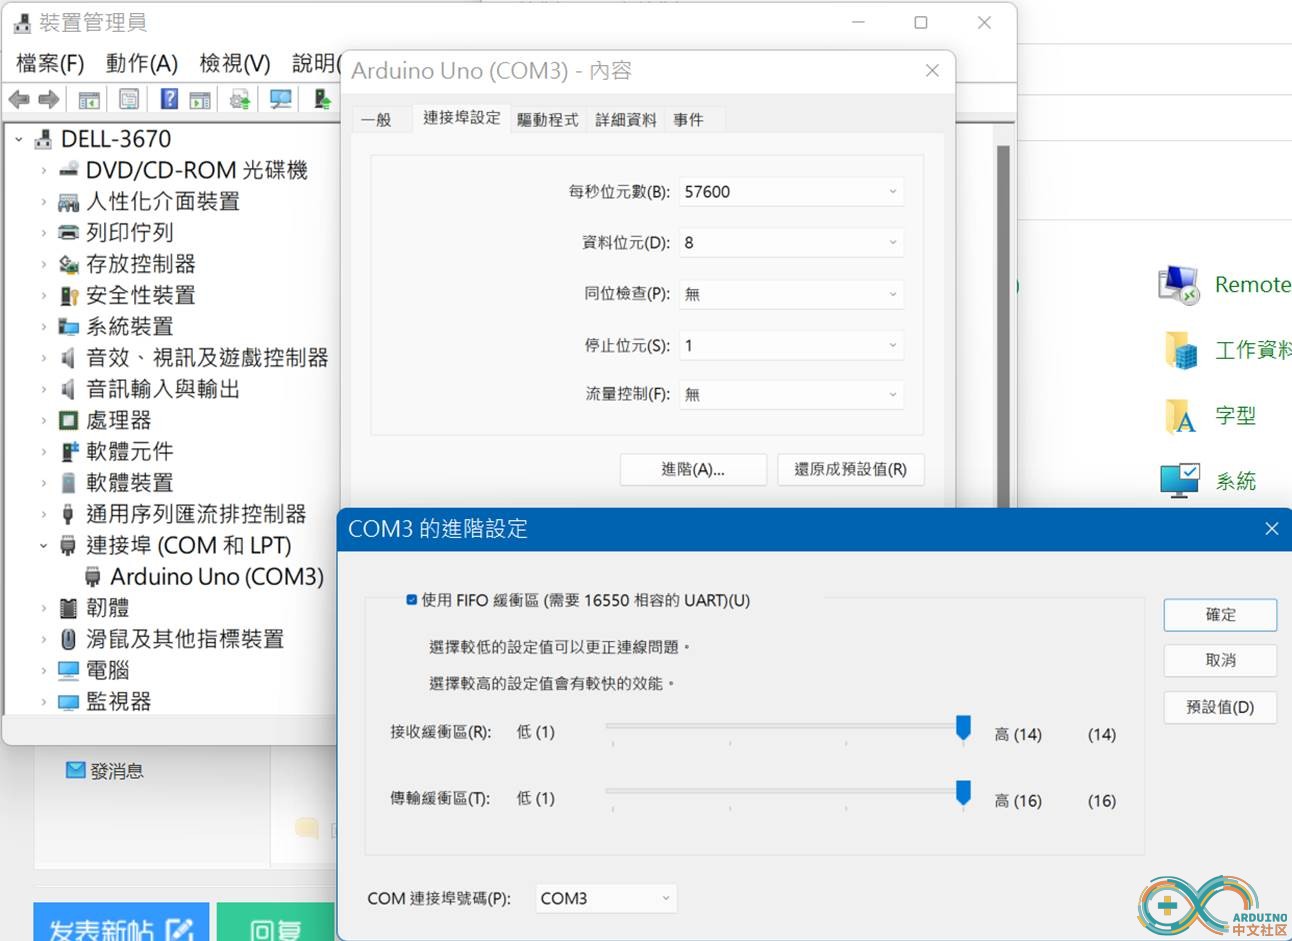
Task: Click the 進階(A)... button
Action: 693,469
